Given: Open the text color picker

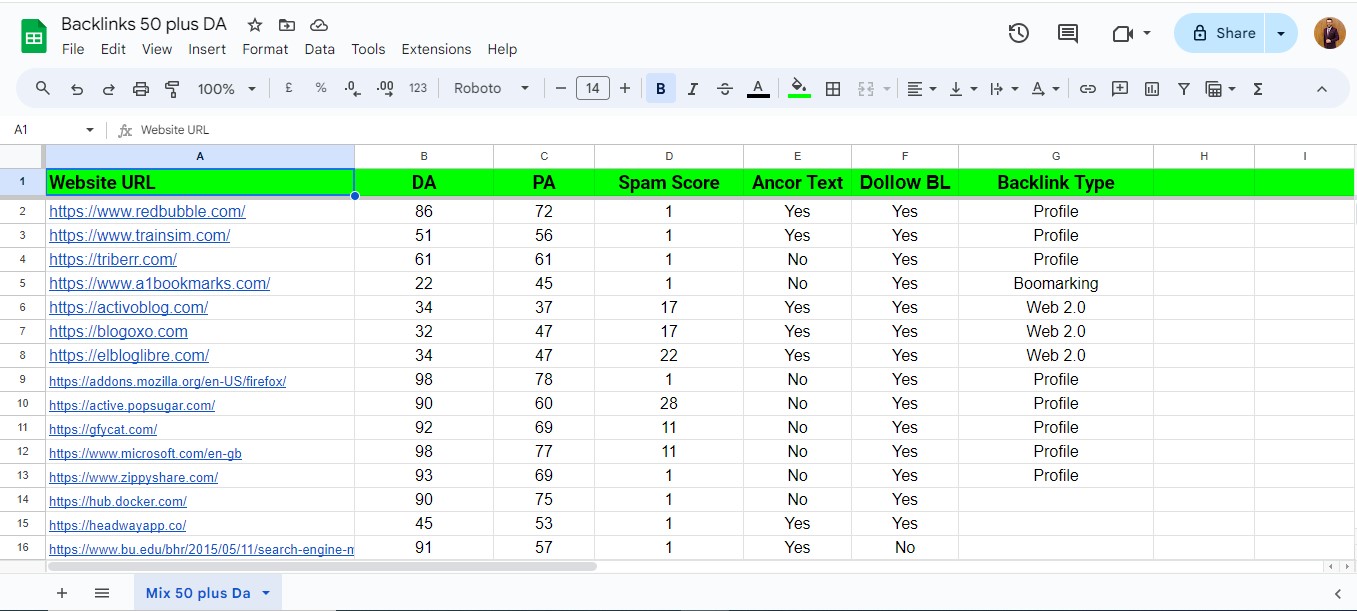Looking at the screenshot, I should pyautogui.click(x=758, y=88).
